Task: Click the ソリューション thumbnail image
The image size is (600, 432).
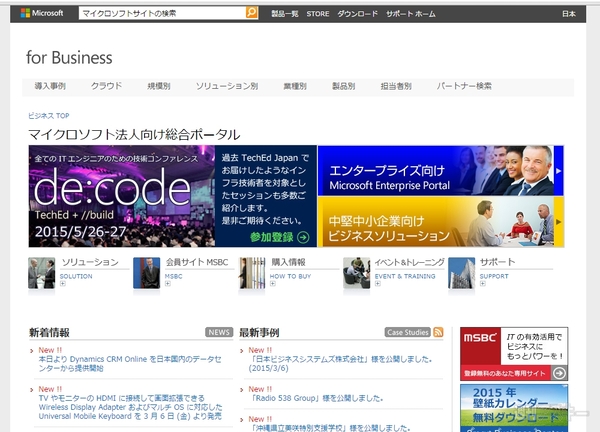Action: (x=42, y=273)
